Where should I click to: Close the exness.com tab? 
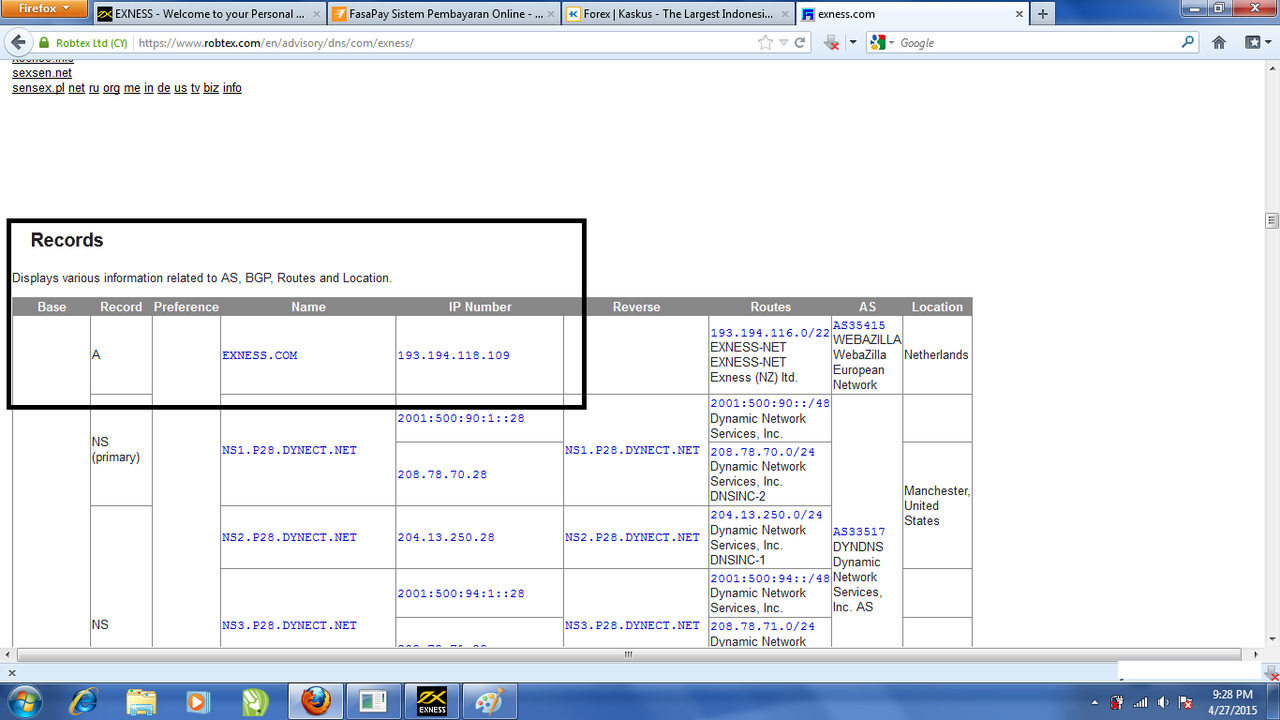point(1017,14)
